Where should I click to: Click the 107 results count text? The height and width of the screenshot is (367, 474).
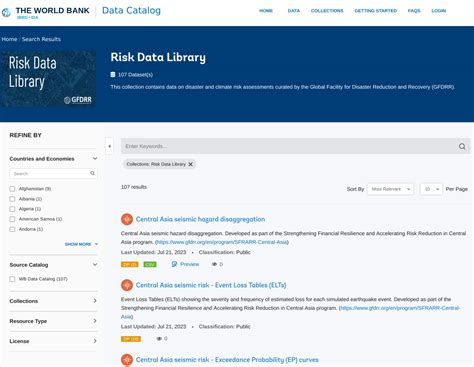(134, 187)
